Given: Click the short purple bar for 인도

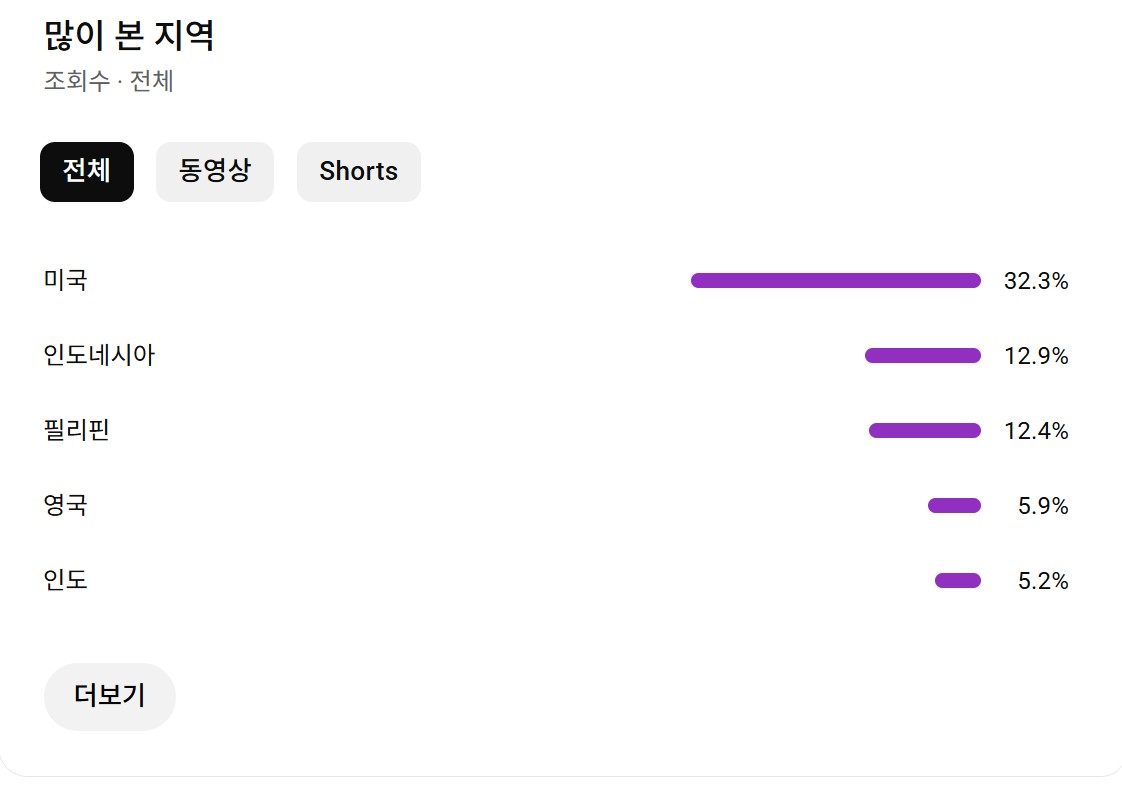Looking at the screenshot, I should pyautogui.click(x=957, y=581).
